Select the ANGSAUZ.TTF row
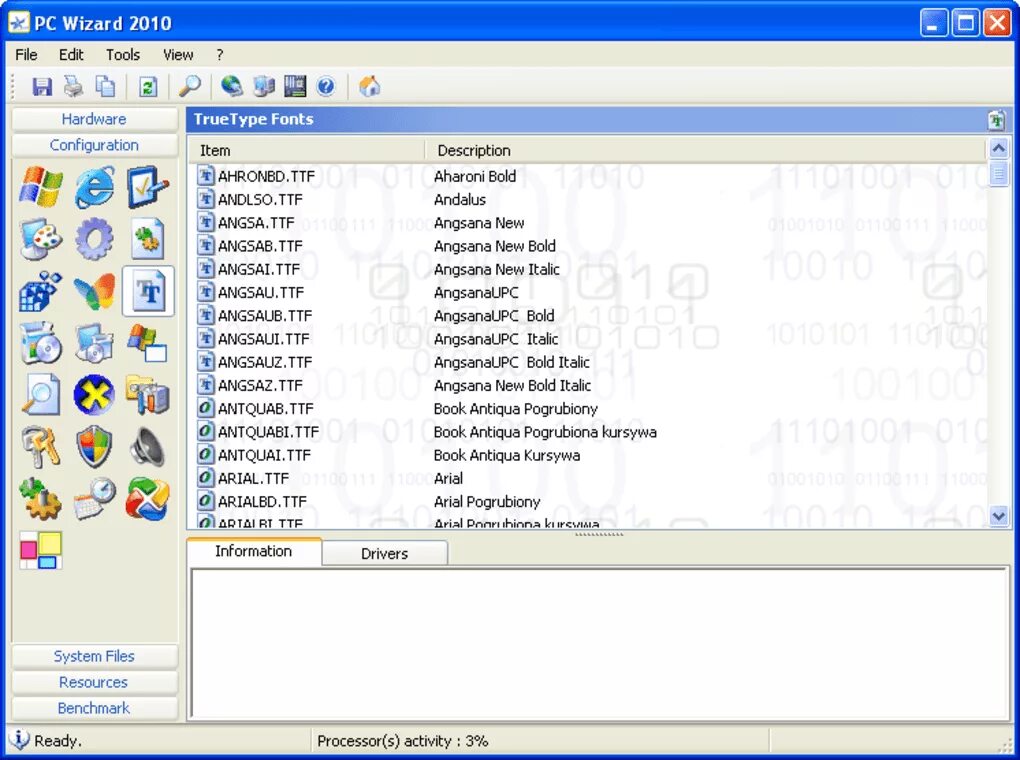The width and height of the screenshot is (1020, 760). pos(588,362)
